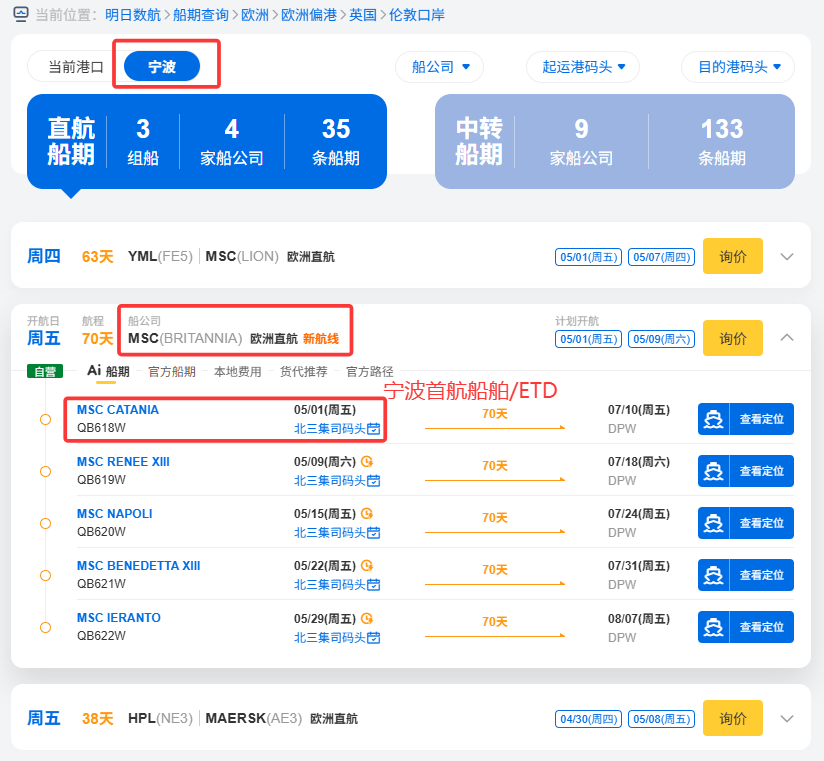Switch to the 官方船期 tab
Image resolution: width=824 pixels, height=761 pixels.
click(x=172, y=371)
